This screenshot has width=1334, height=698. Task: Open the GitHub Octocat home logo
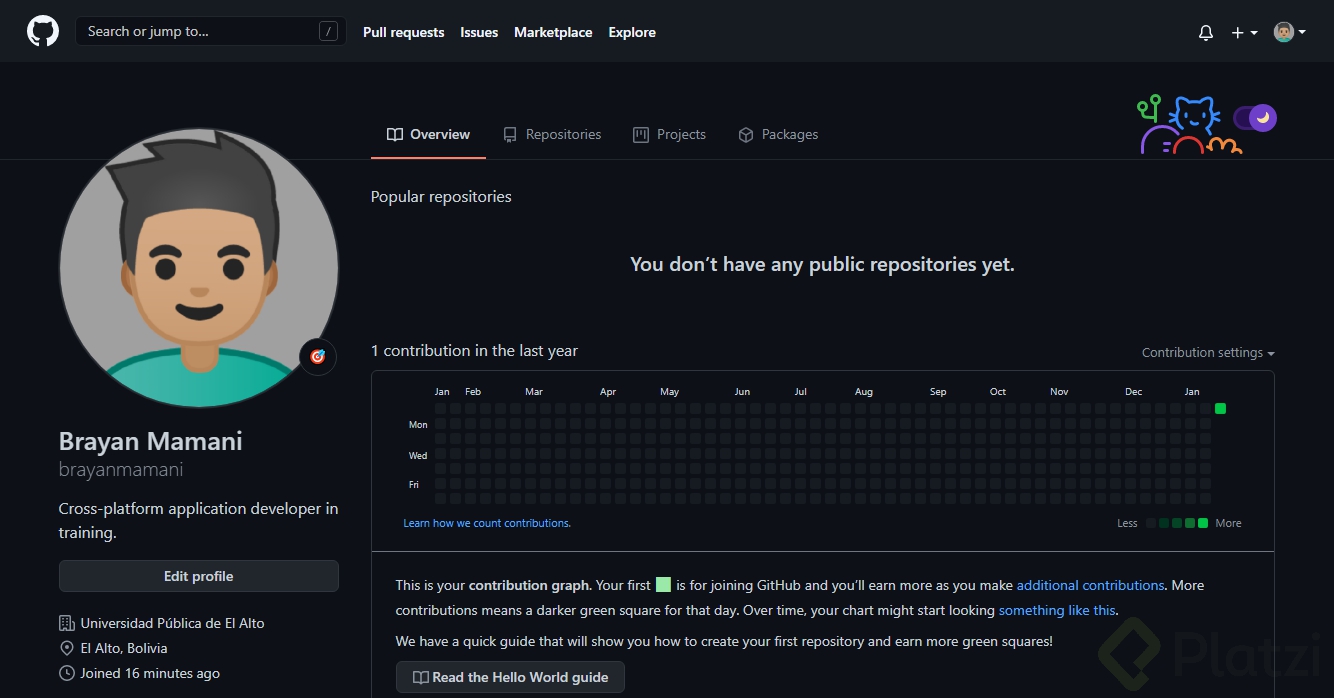[x=43, y=31]
